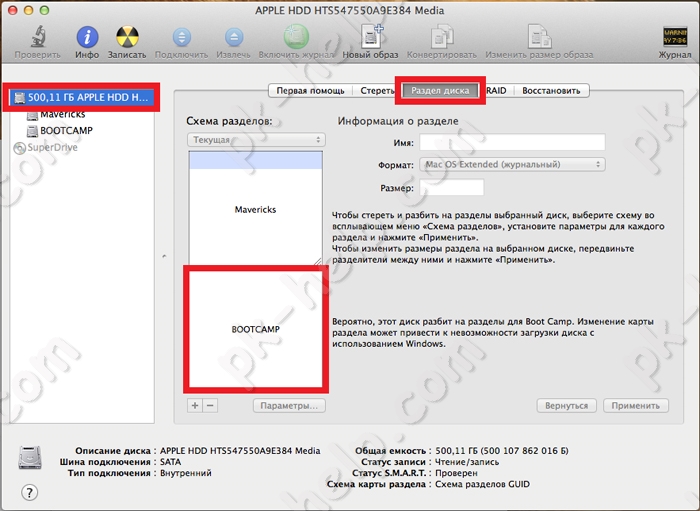Image resolution: width=700 pixels, height=511 pixels.
Task: Close the Disk Utility window
Action: (12, 10)
